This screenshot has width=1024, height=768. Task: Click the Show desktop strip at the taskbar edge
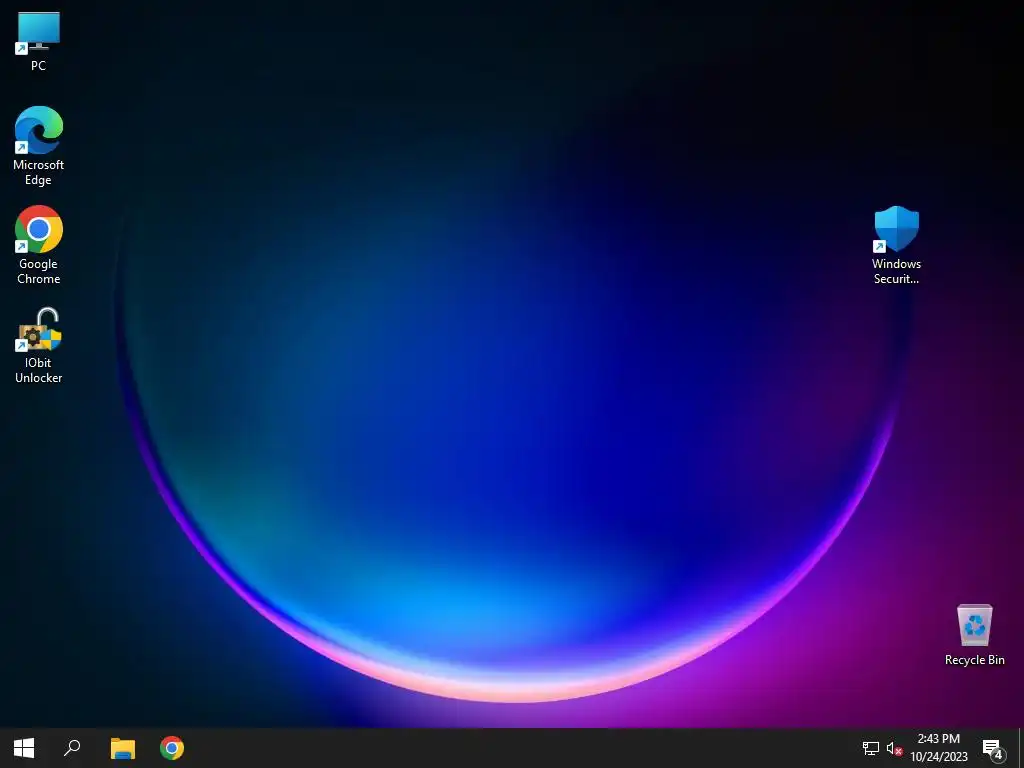coord(1021,748)
